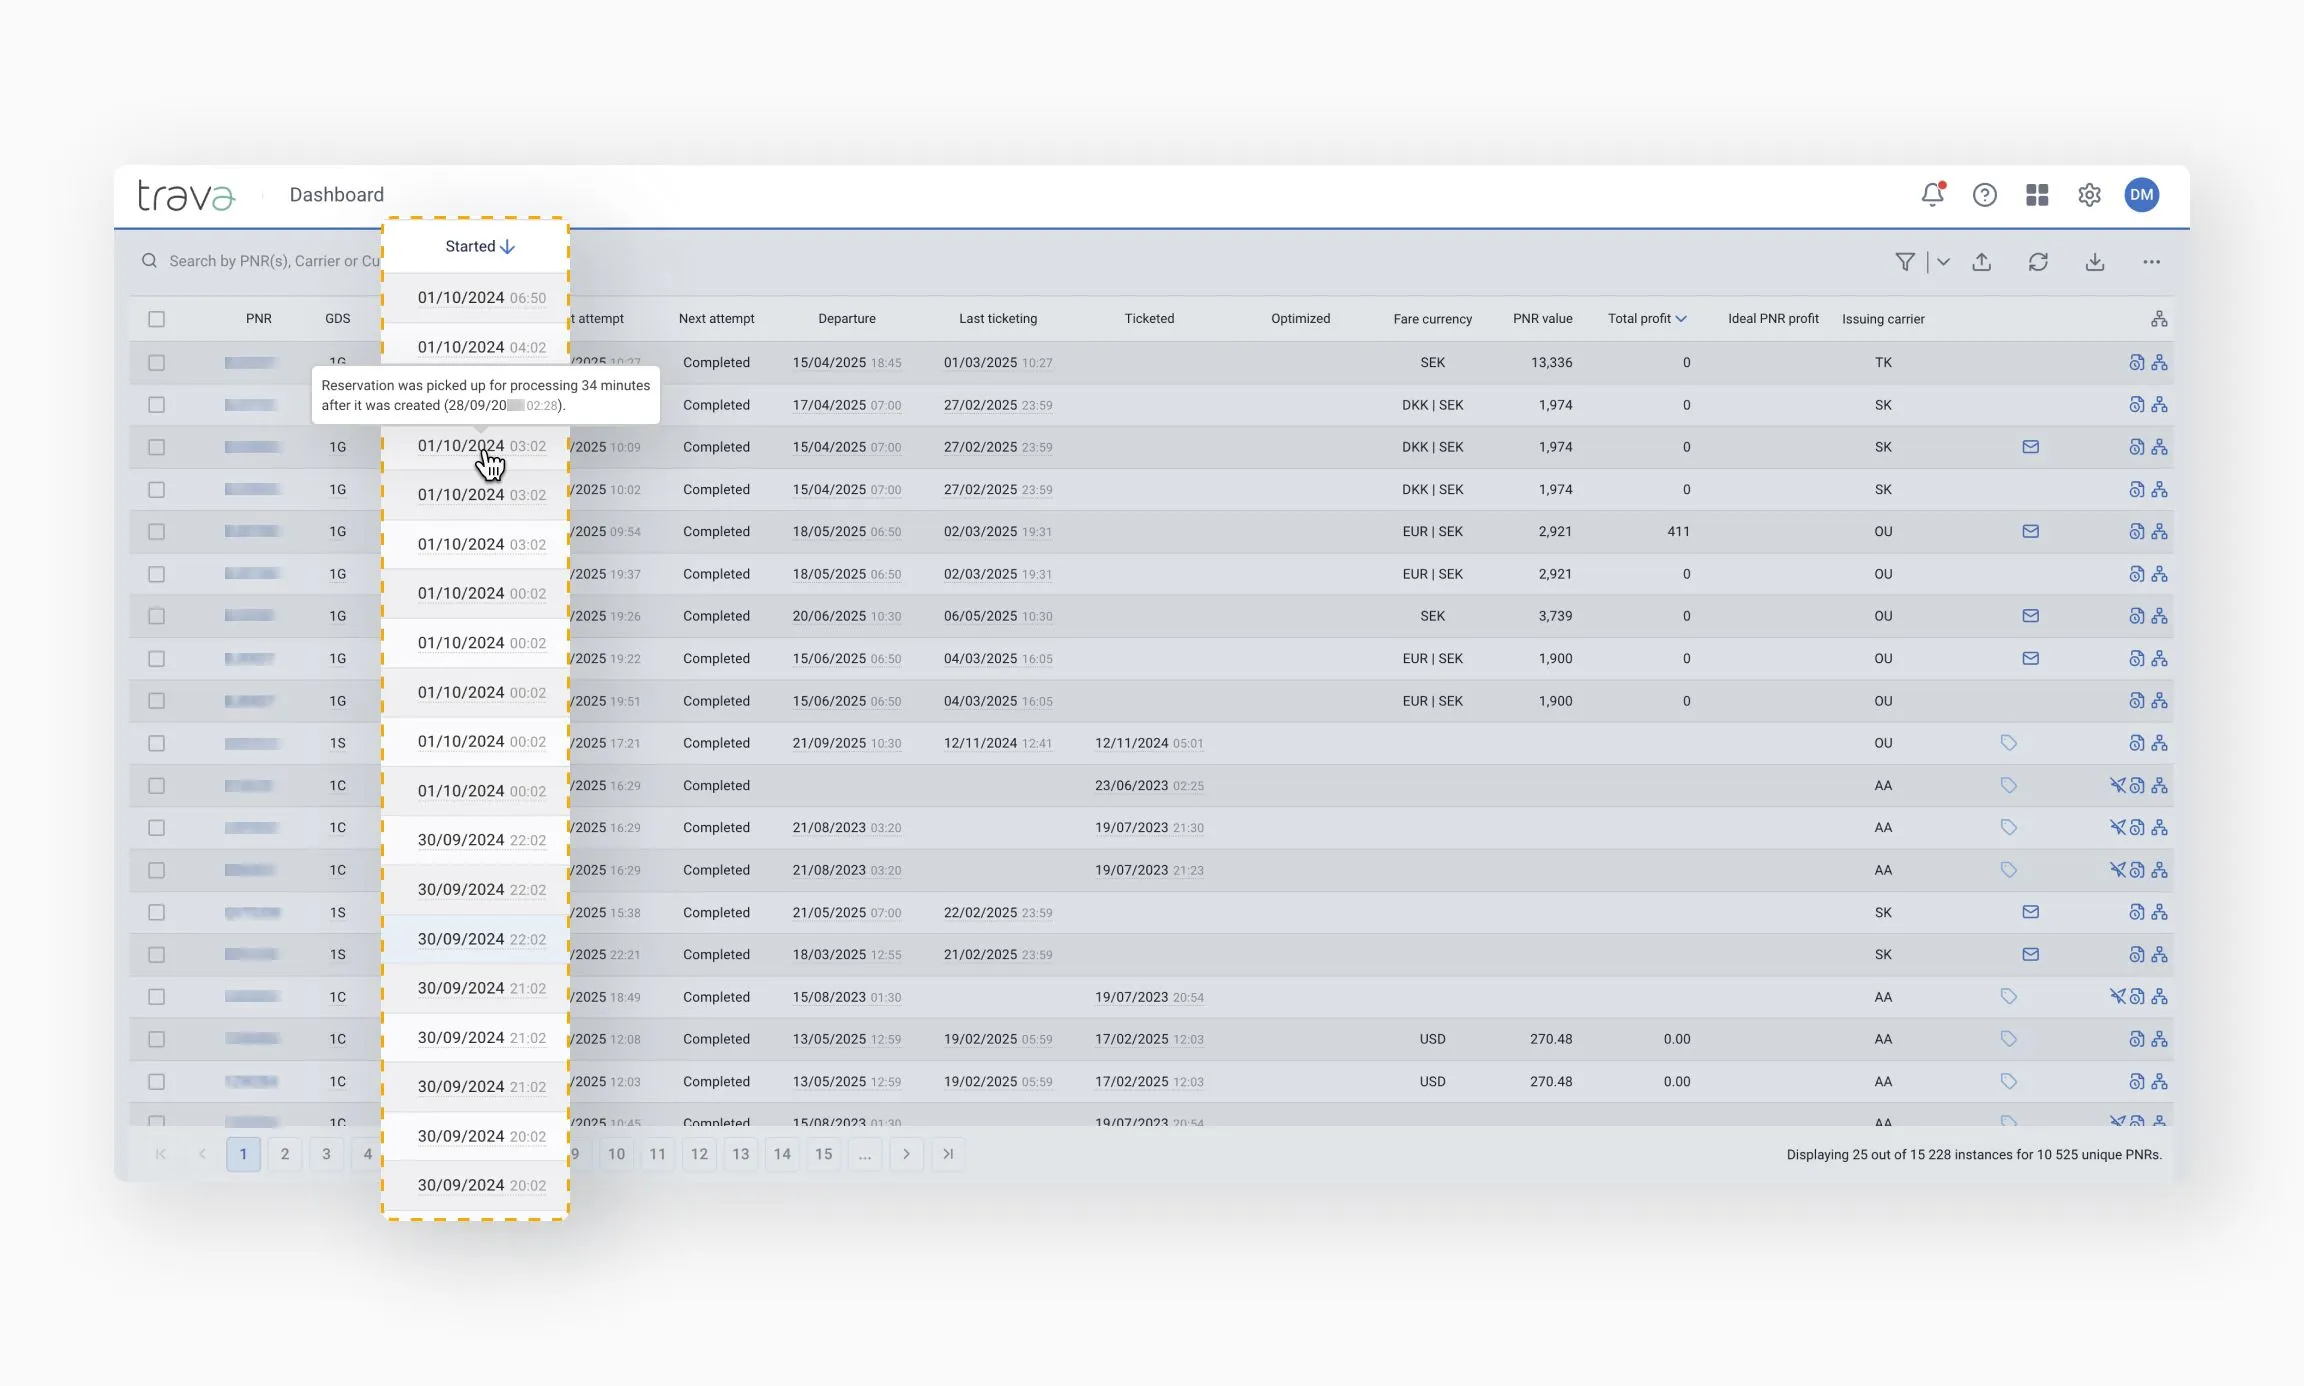Open the three-dots more options menu
2304x1386 pixels.
pos(2151,262)
